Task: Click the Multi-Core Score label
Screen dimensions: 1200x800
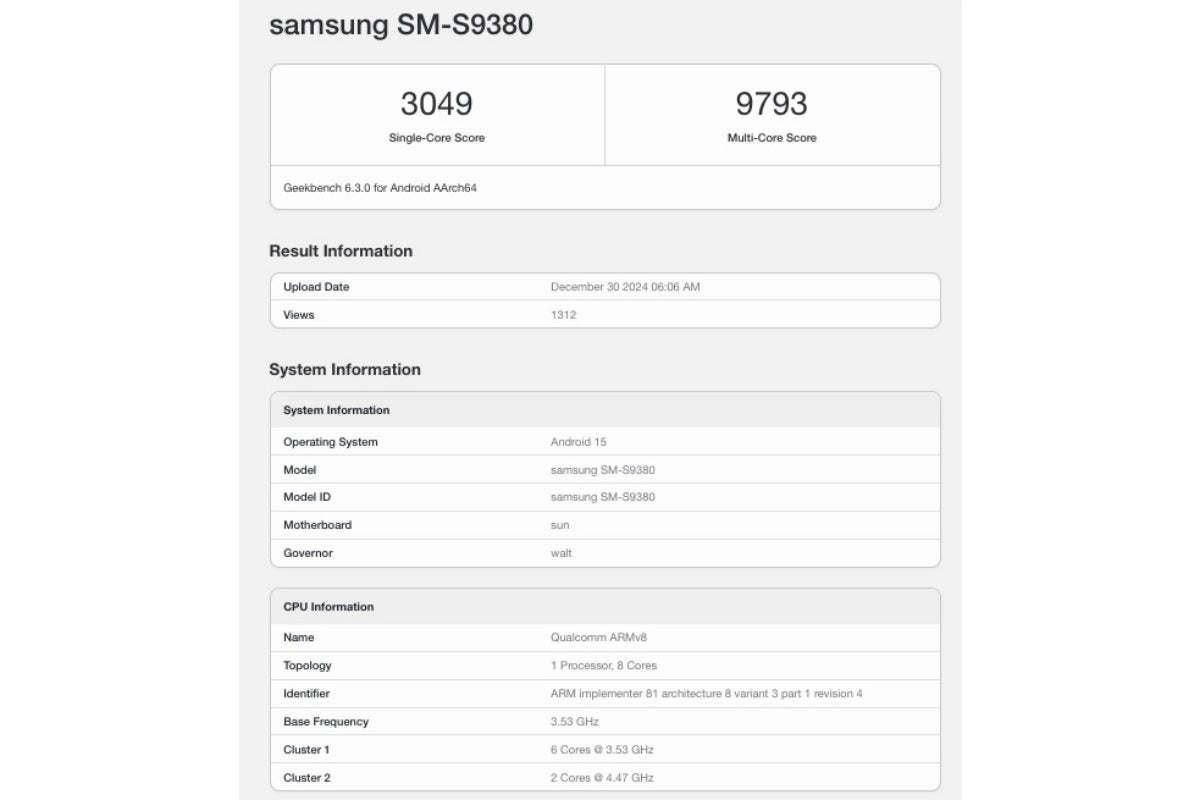Action: pyautogui.click(x=771, y=138)
